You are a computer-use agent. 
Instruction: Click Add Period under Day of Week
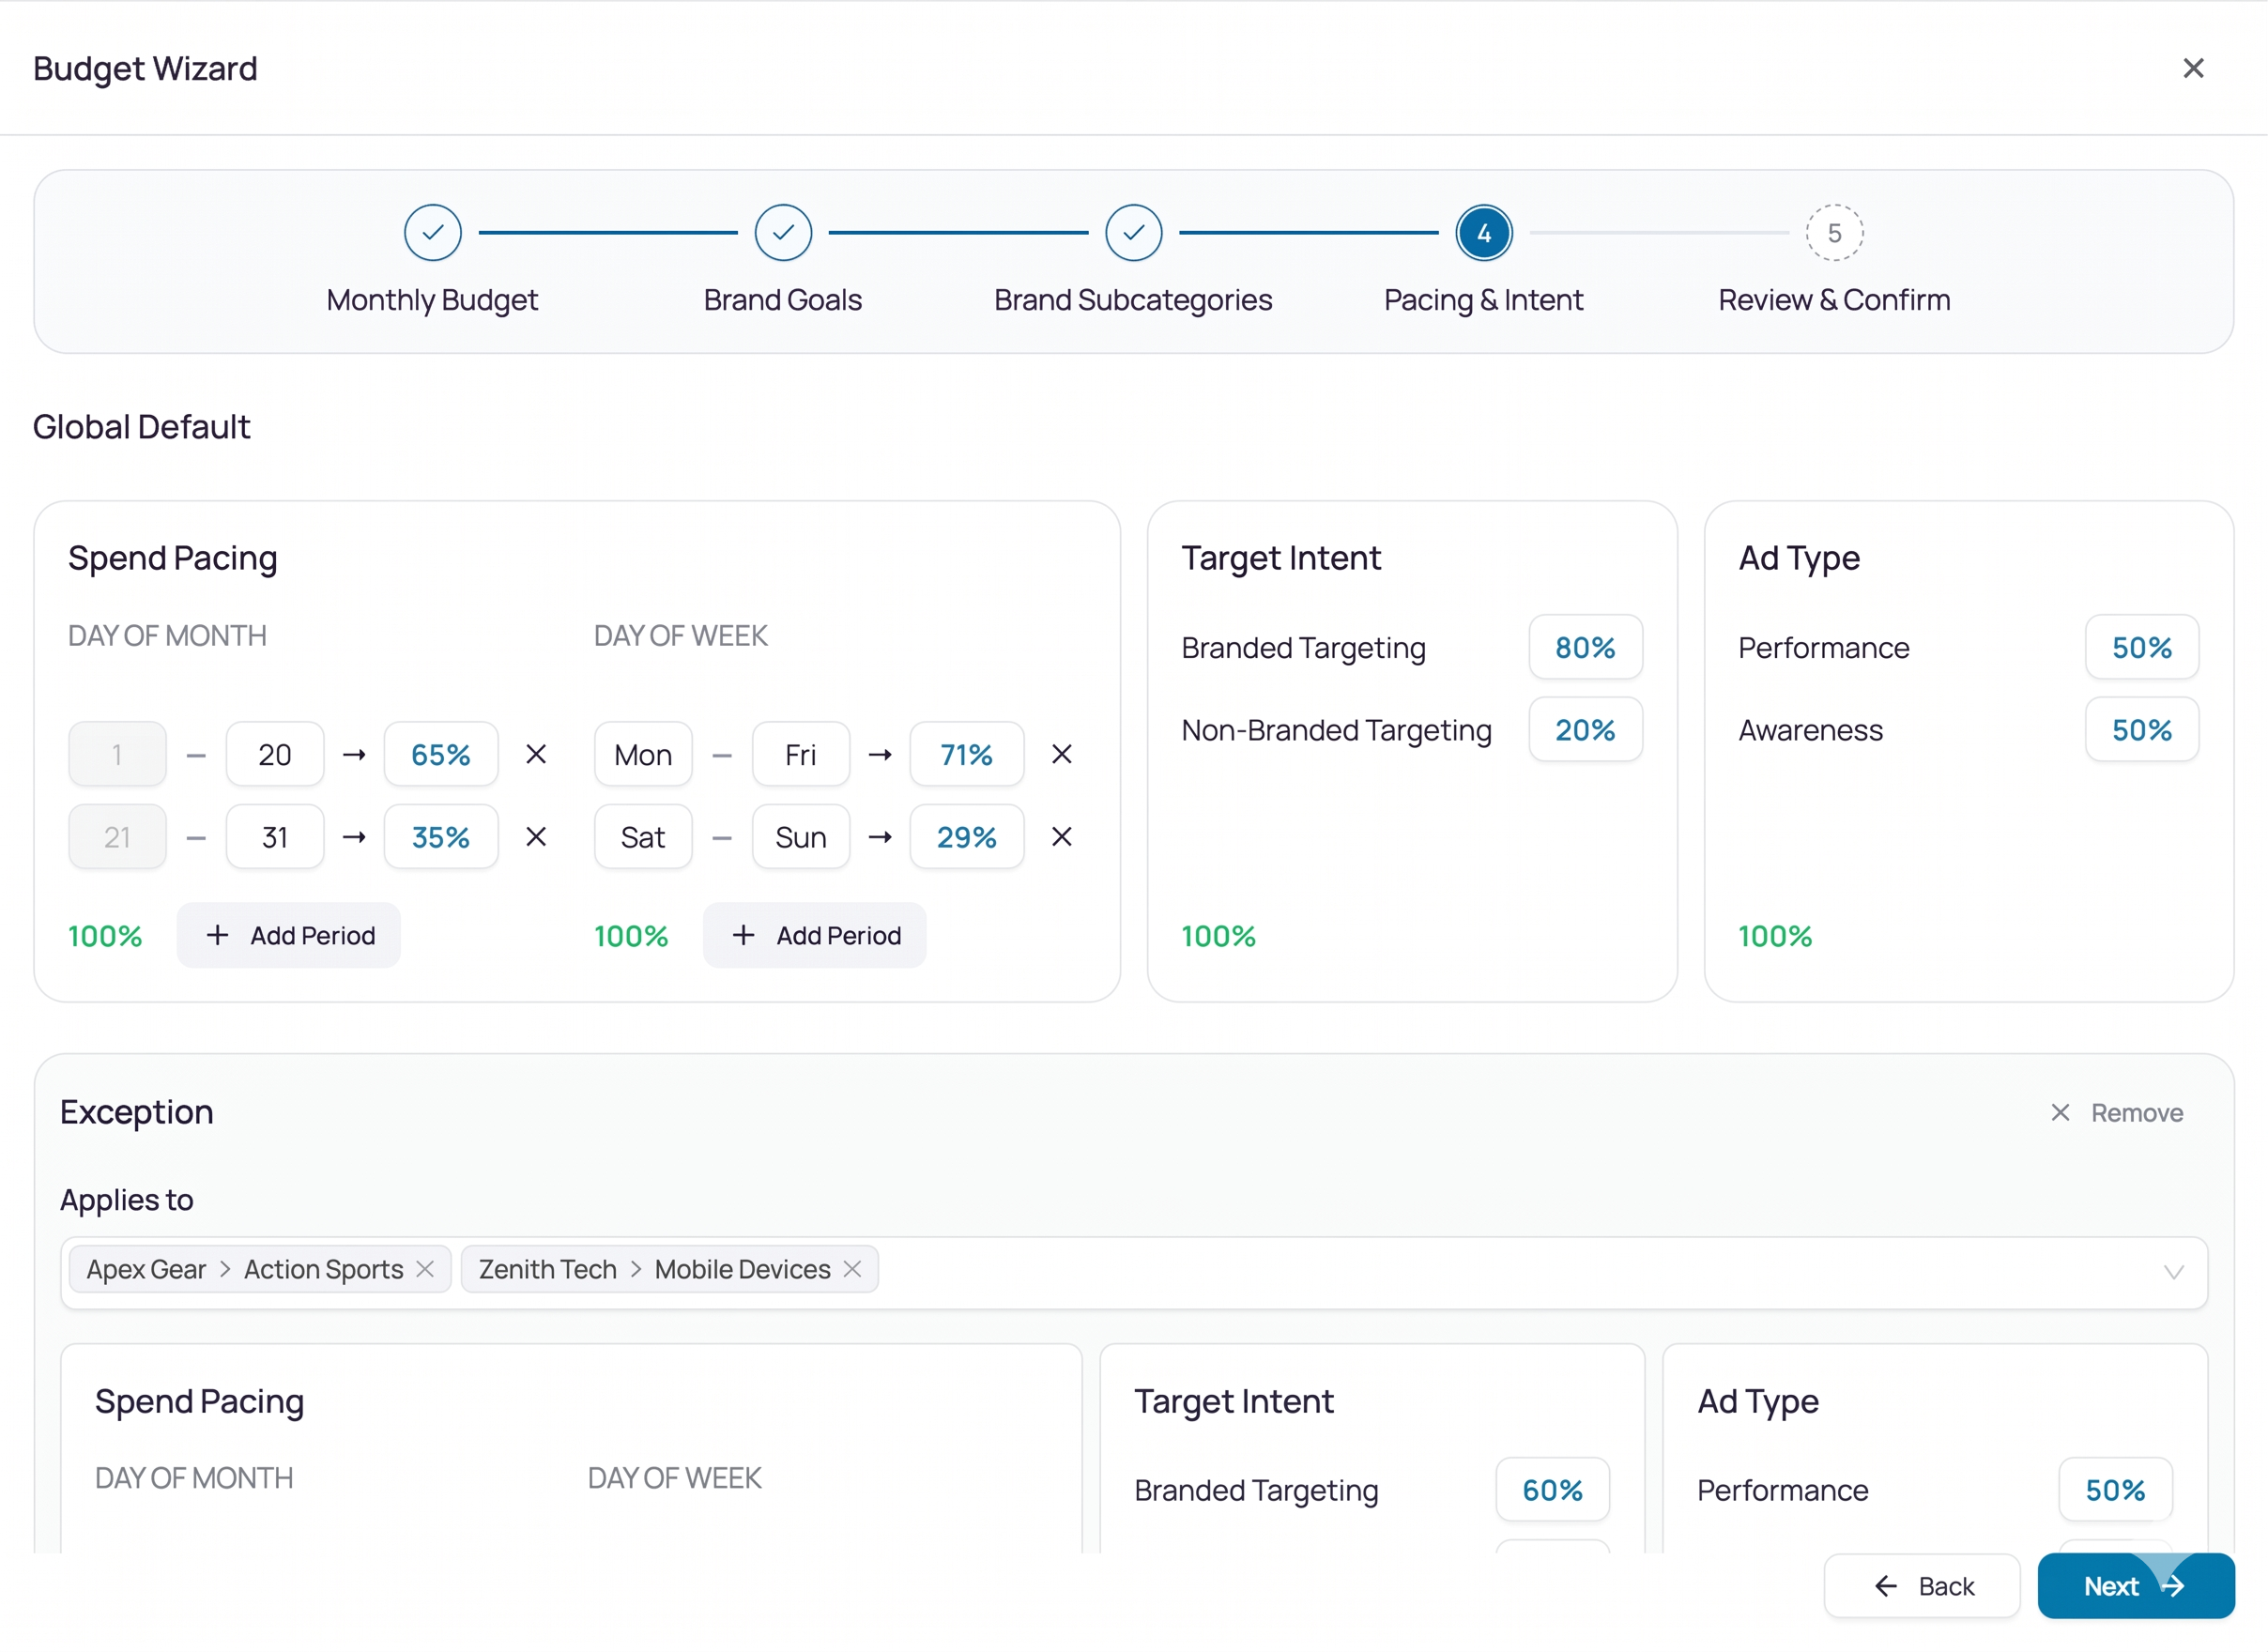click(x=814, y=935)
